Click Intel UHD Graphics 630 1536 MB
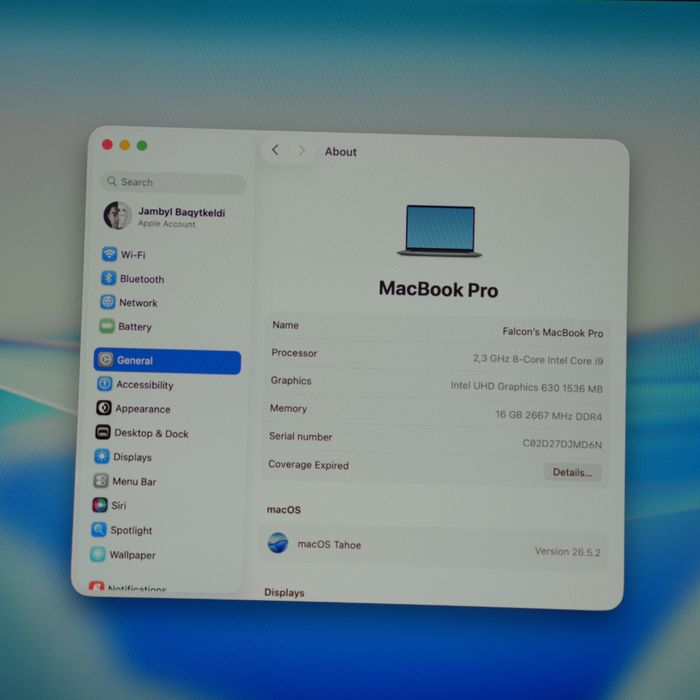The image size is (700, 700). point(526,388)
